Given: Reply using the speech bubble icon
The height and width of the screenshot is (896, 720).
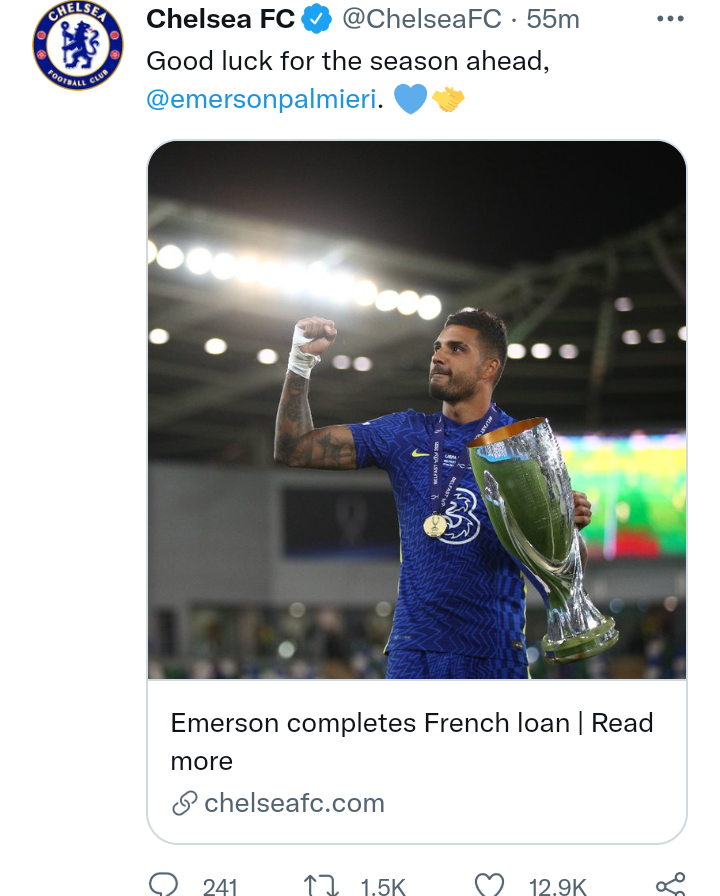Looking at the screenshot, I should pyautogui.click(x=162, y=885).
